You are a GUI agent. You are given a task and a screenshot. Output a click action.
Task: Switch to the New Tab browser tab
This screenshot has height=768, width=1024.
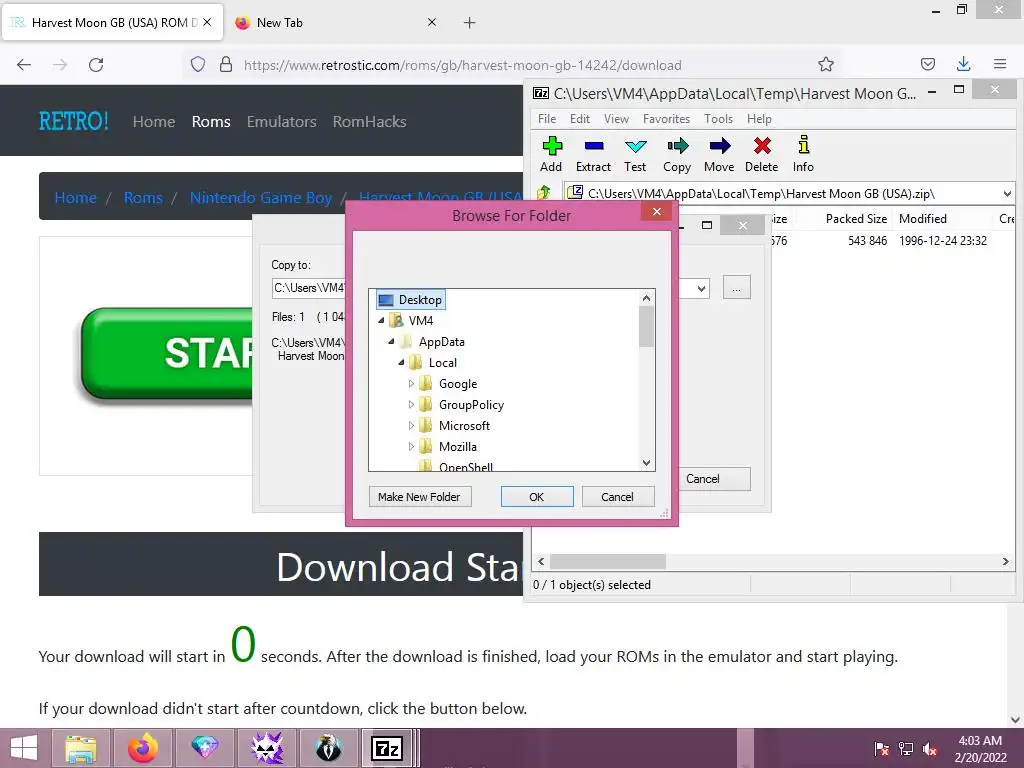pos(335,23)
